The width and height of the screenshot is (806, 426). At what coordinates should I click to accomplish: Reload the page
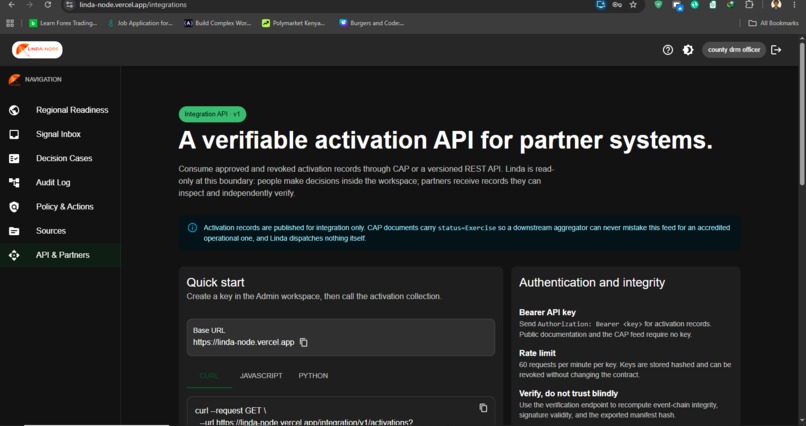tap(48, 5)
